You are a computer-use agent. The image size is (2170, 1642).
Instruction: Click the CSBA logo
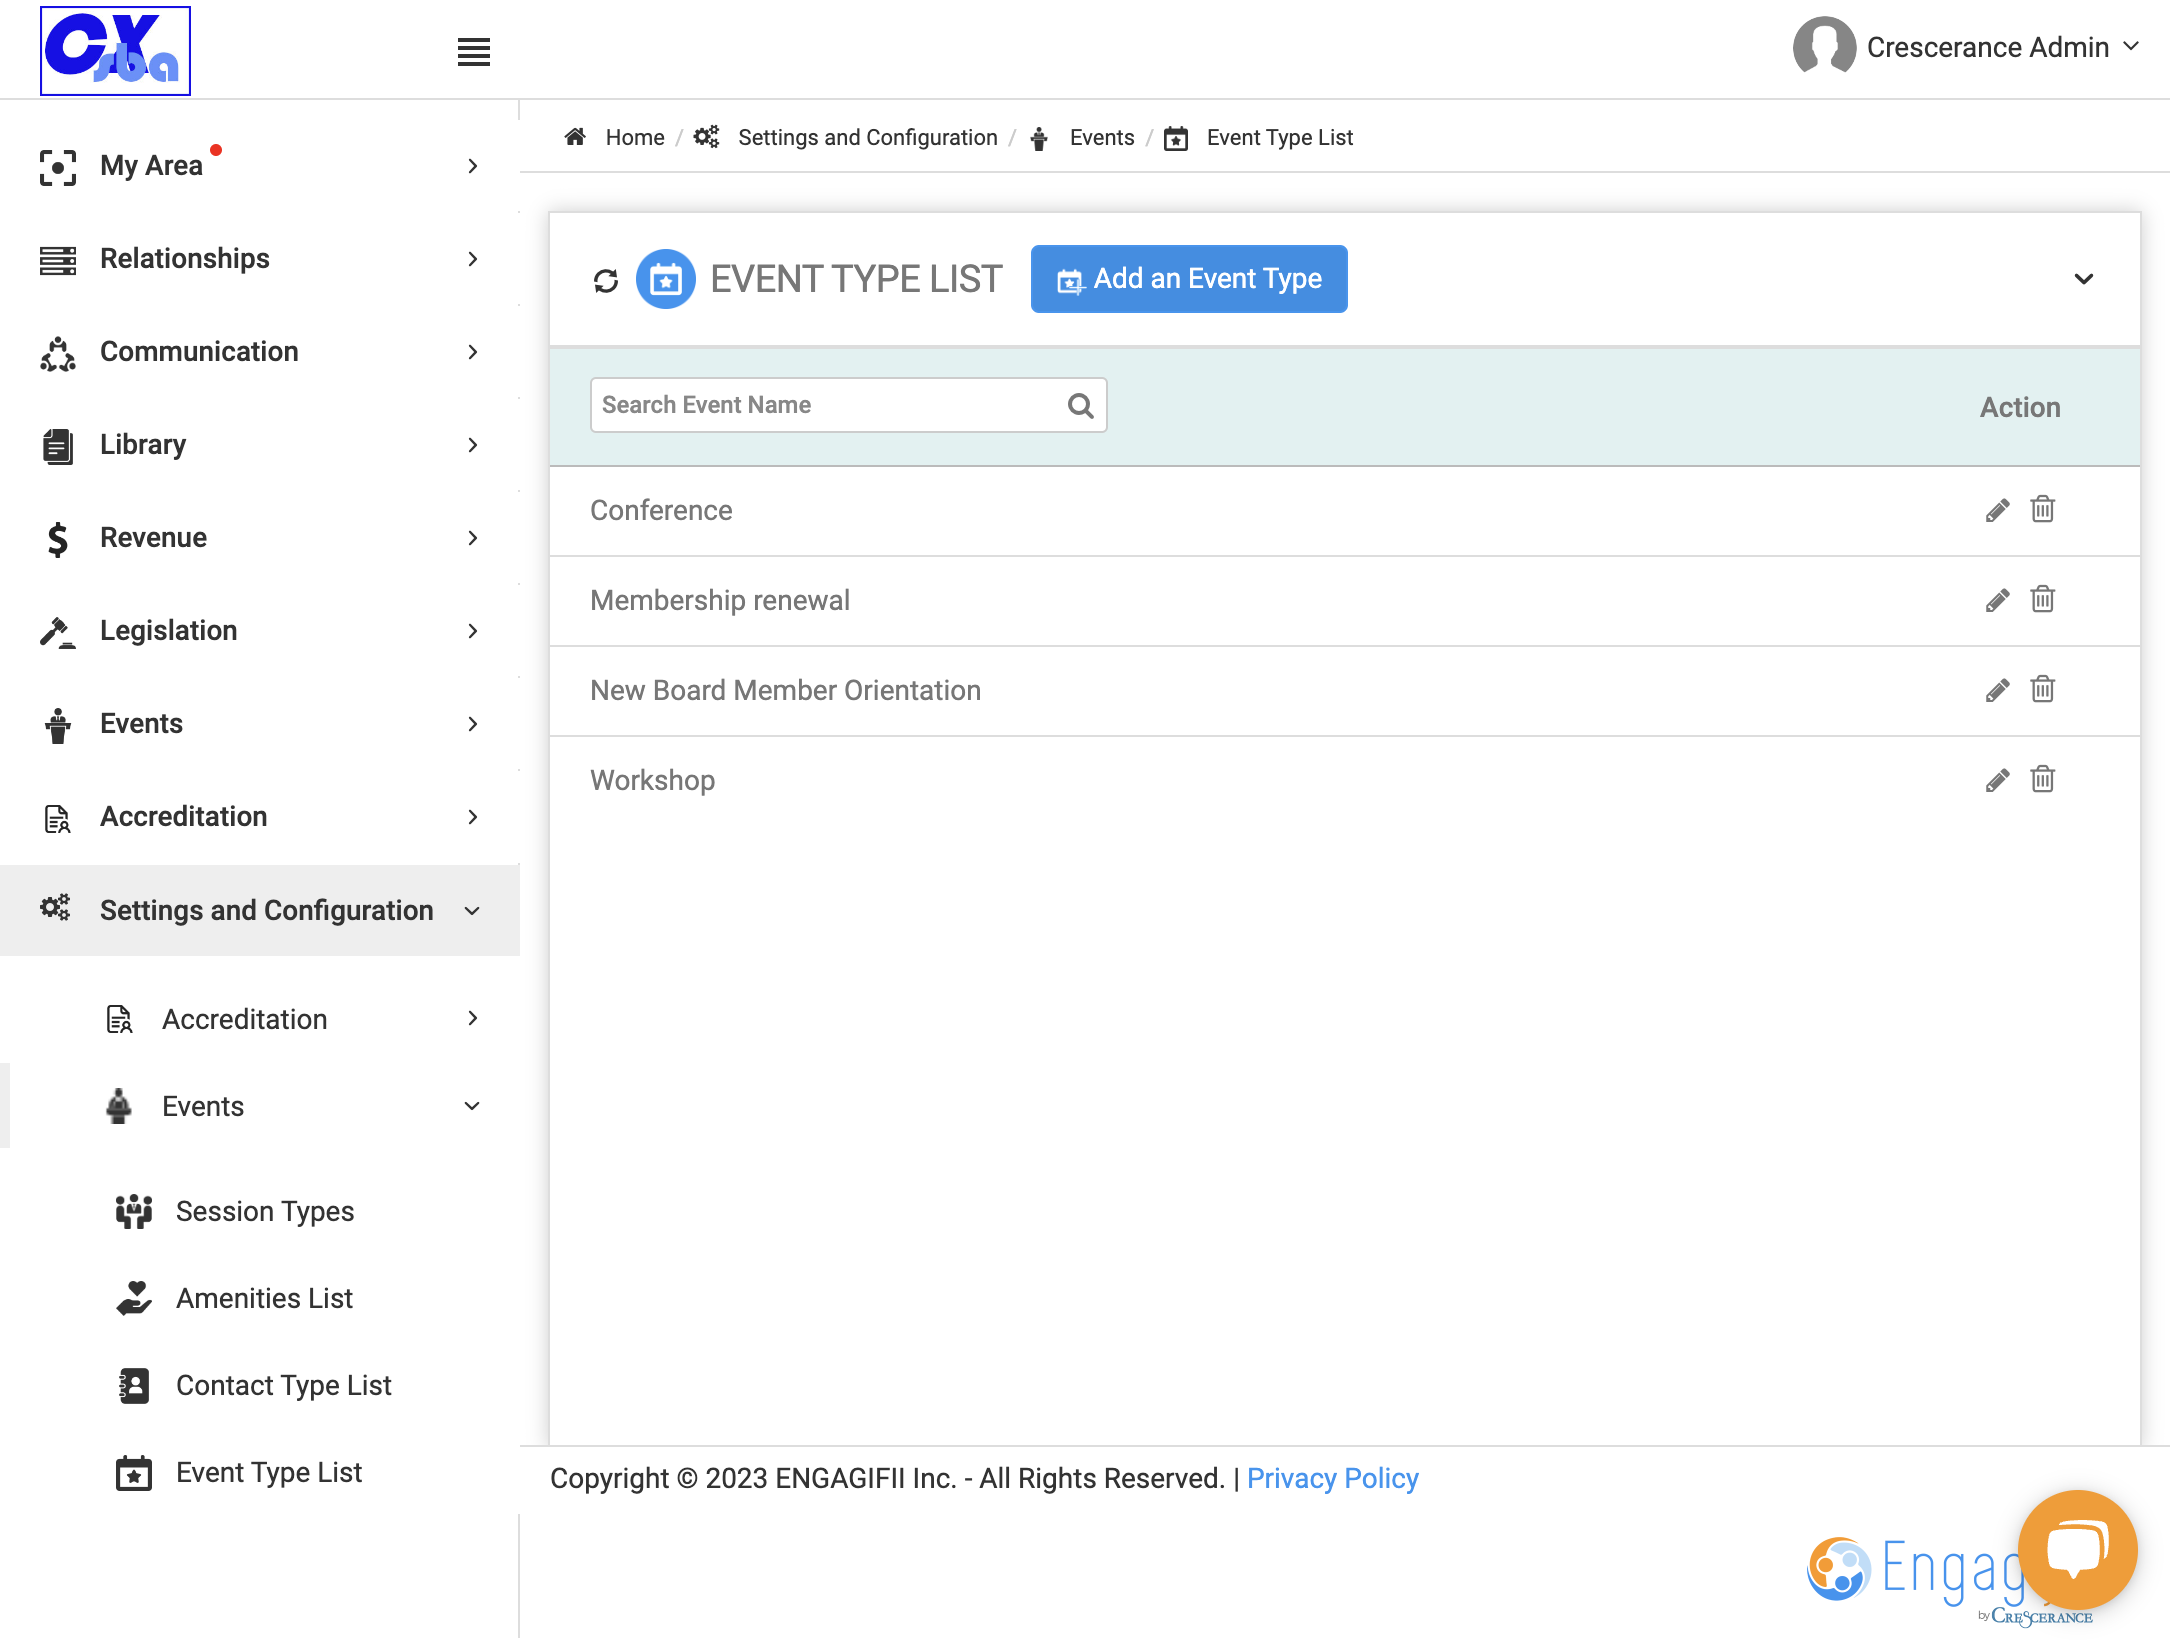[115, 50]
